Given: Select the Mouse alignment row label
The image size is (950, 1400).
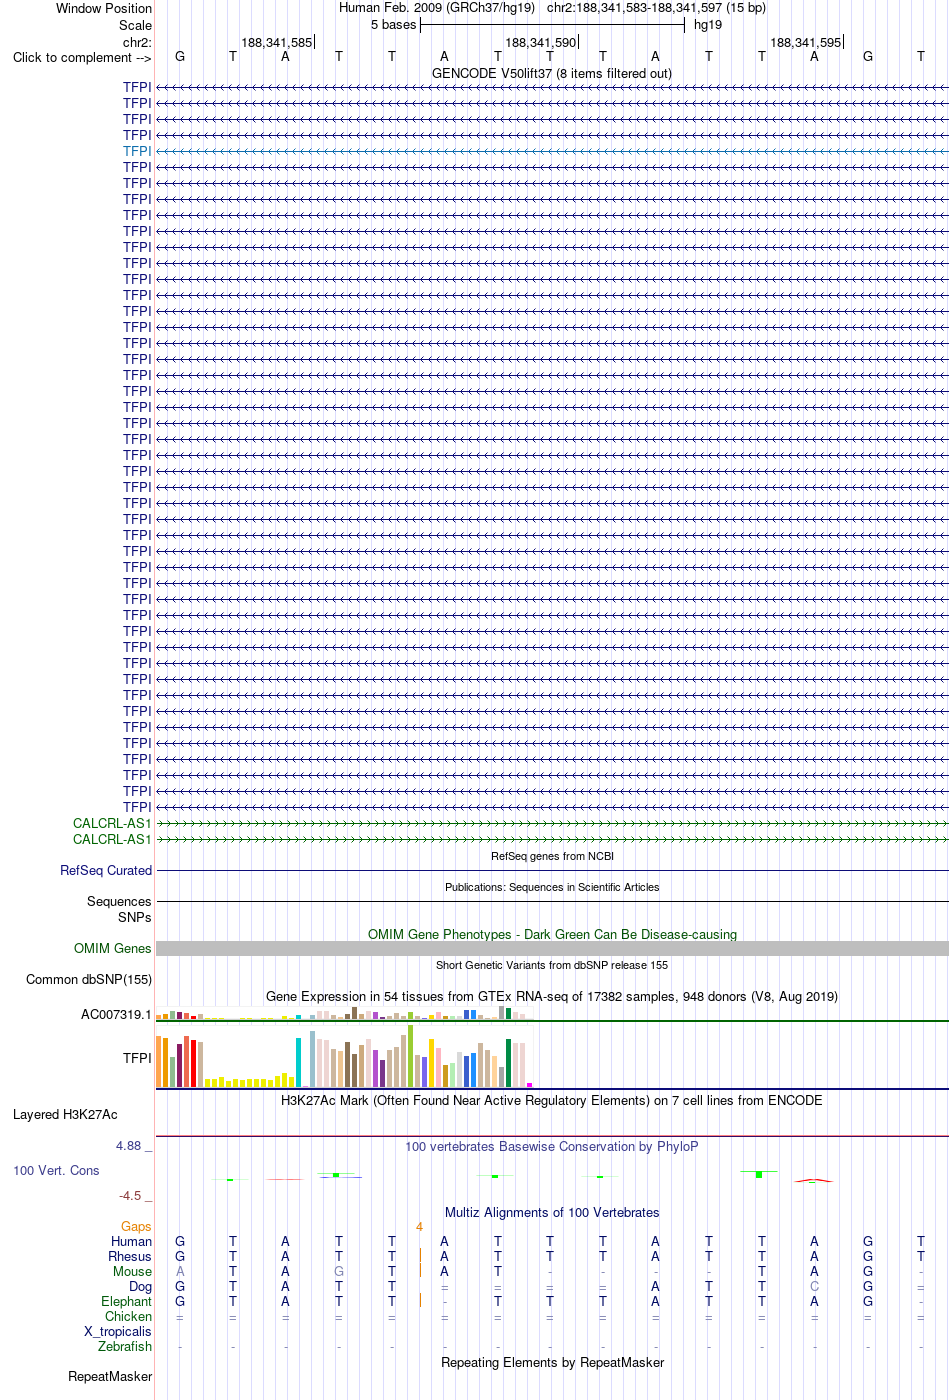Looking at the screenshot, I should (132, 1271).
